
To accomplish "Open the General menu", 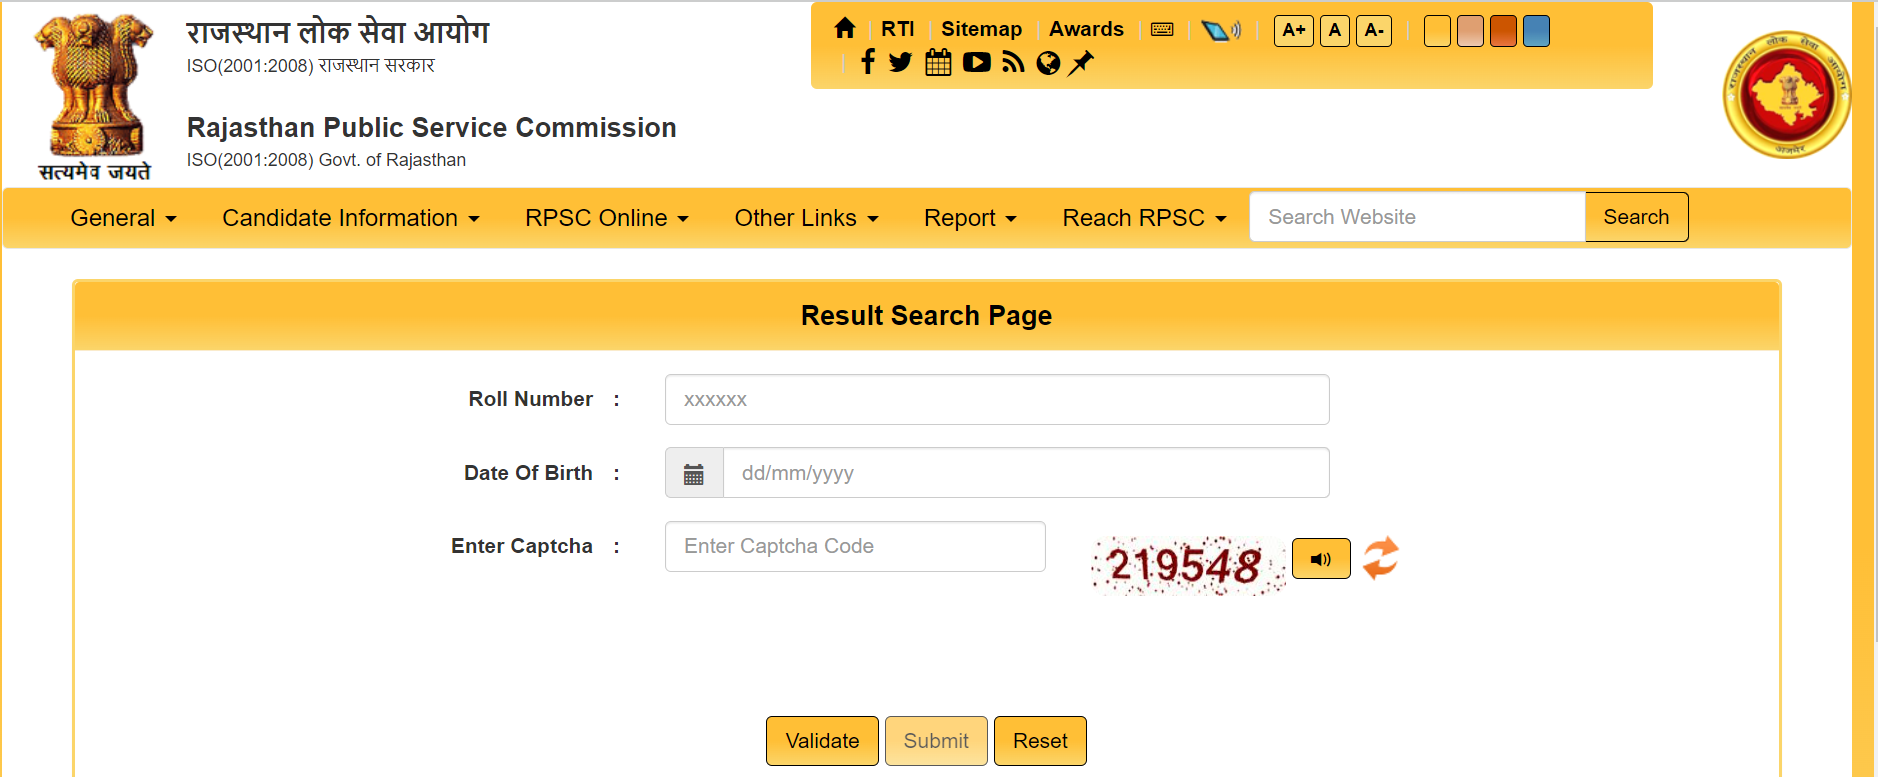I will 123,218.
